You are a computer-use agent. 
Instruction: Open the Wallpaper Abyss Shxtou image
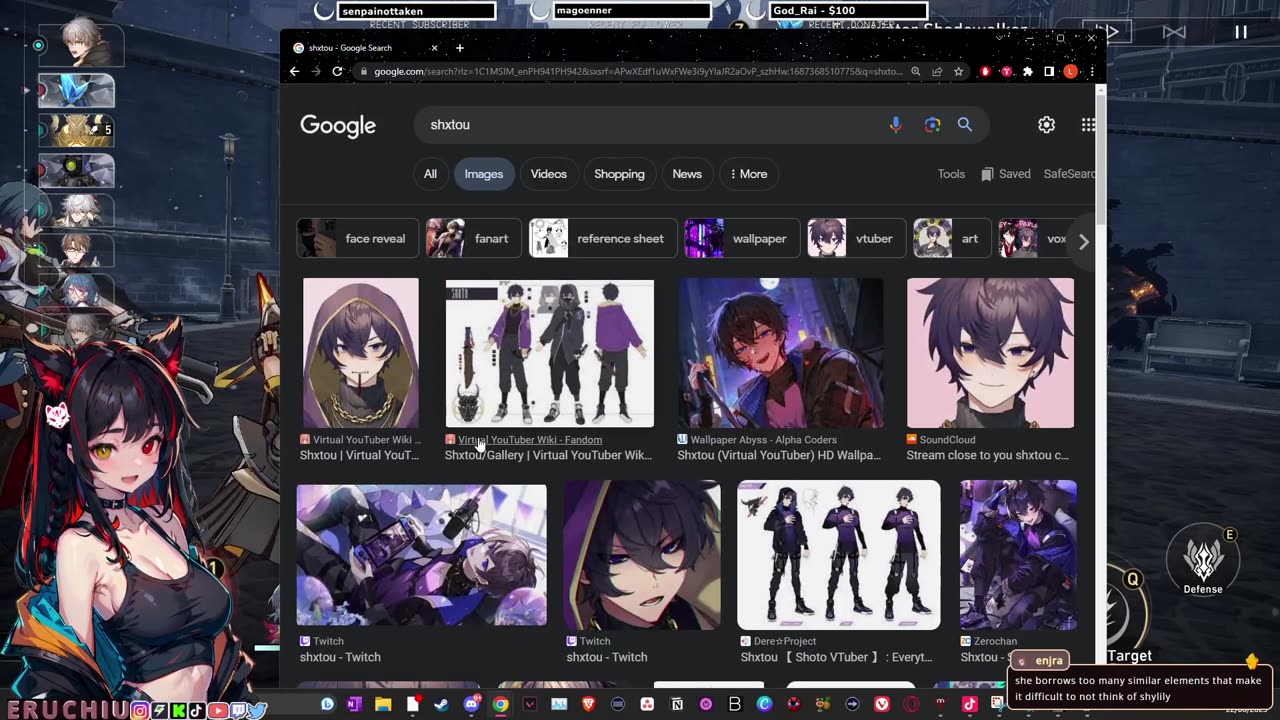pyautogui.click(x=781, y=353)
